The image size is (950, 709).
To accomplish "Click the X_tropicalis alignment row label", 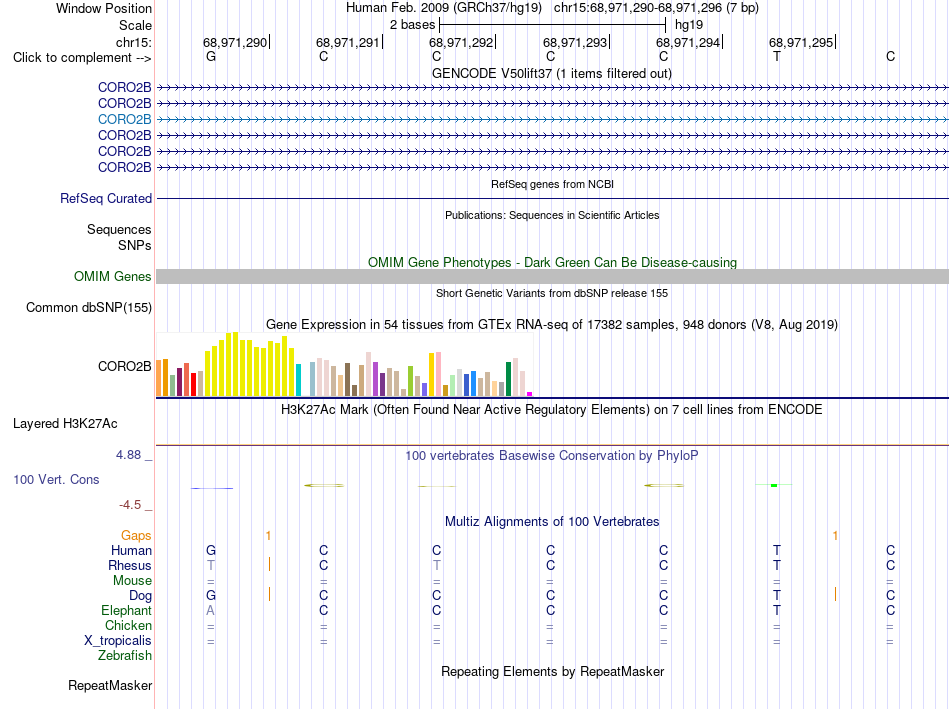I will (x=118, y=641).
